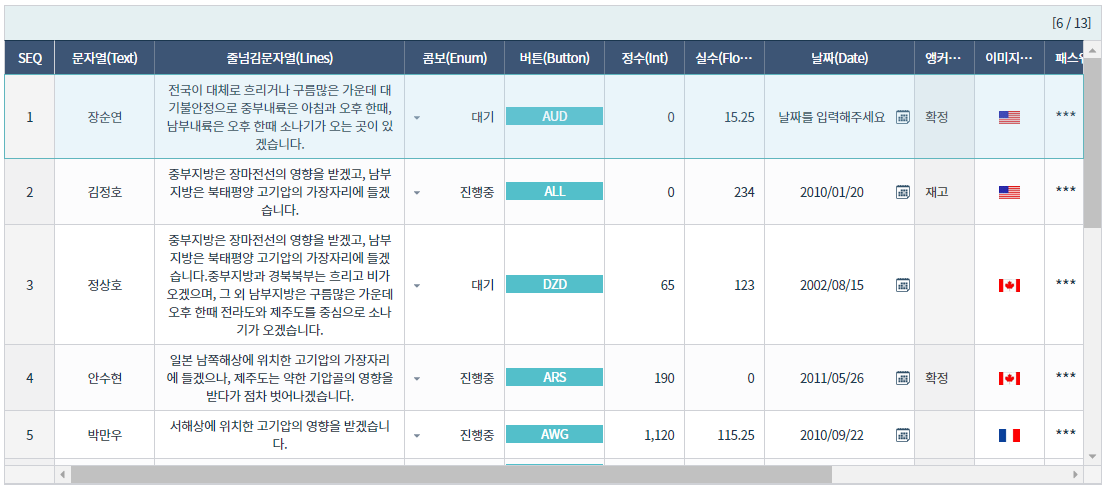The height and width of the screenshot is (491, 1107).
Task: Click the 1,120 integer cell
Action: 645,434
